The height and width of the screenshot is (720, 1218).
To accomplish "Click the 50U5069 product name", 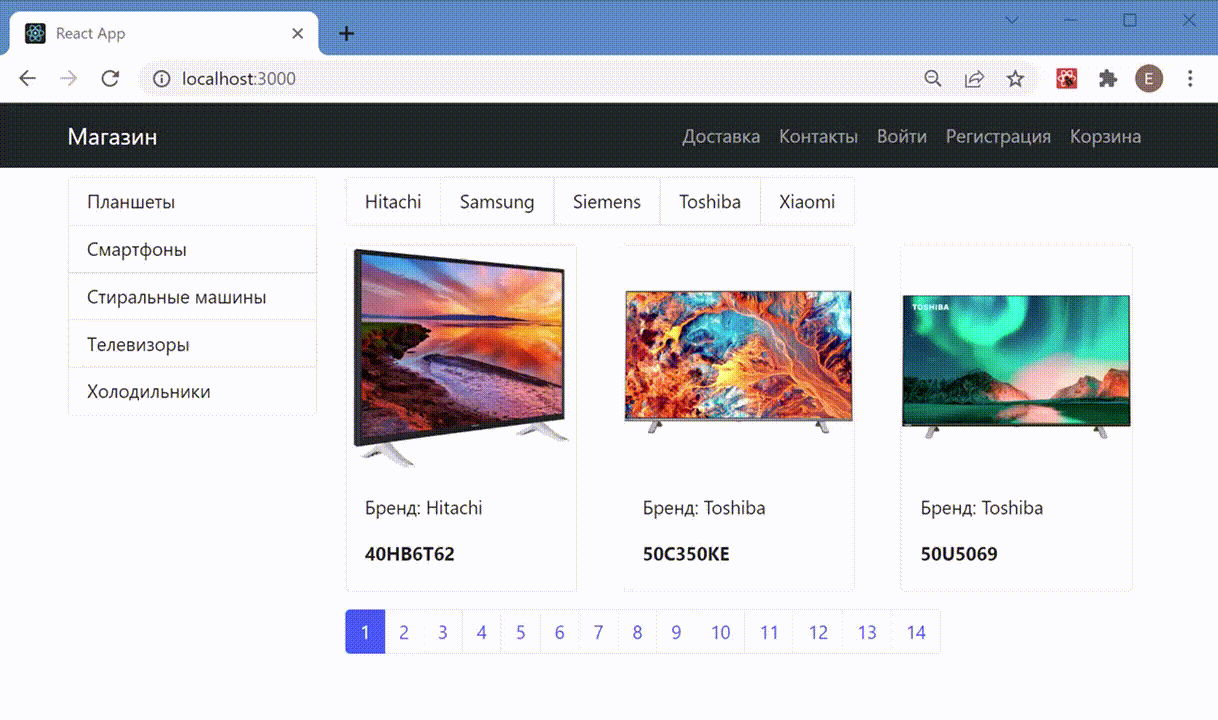I will point(959,554).
